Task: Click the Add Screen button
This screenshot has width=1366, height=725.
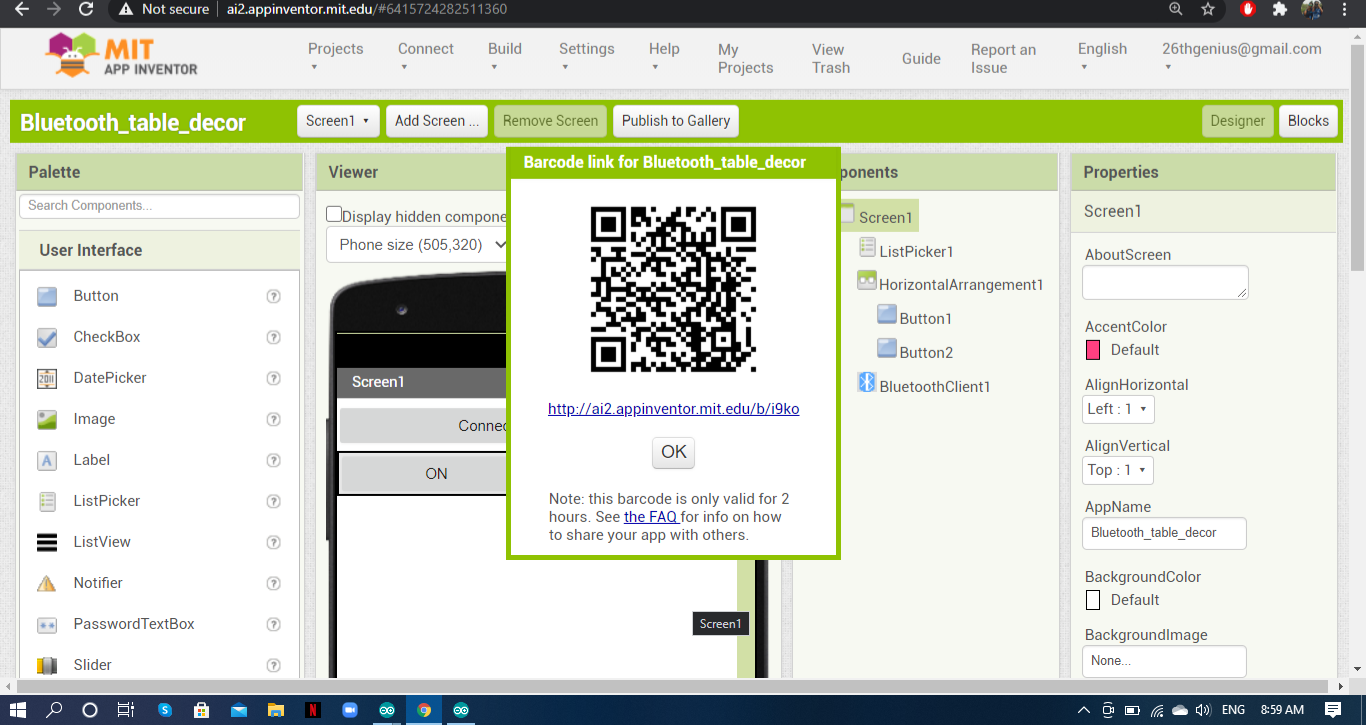Action: [437, 121]
